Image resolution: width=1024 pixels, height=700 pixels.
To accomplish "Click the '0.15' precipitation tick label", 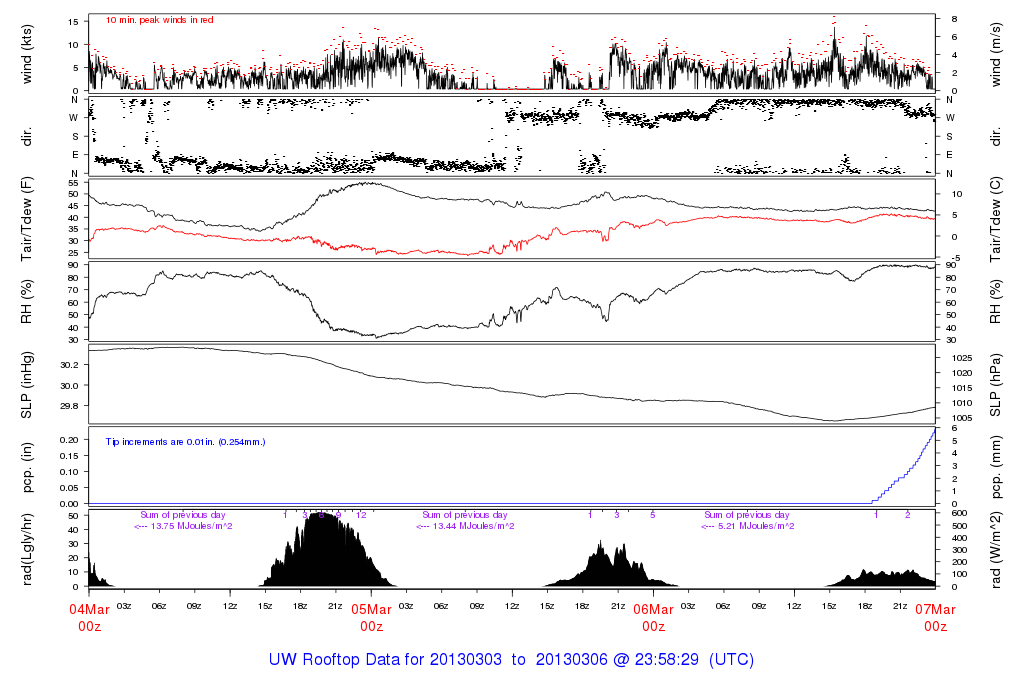I will pyautogui.click(x=69, y=456).
